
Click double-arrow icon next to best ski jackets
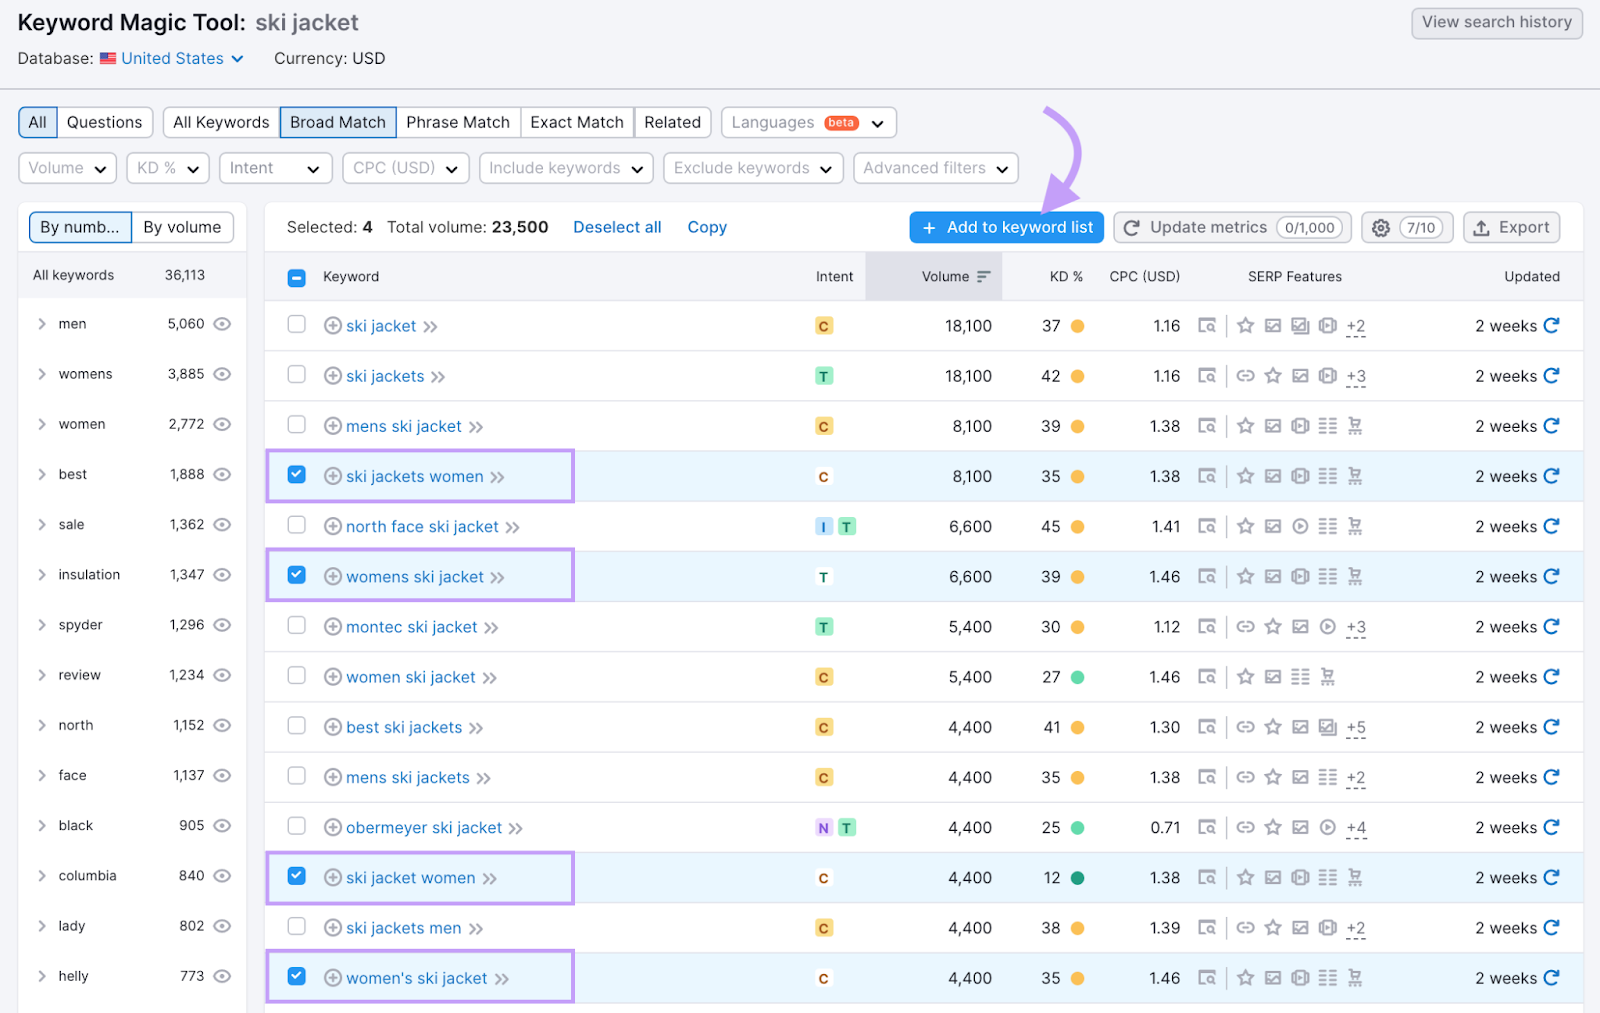(476, 728)
